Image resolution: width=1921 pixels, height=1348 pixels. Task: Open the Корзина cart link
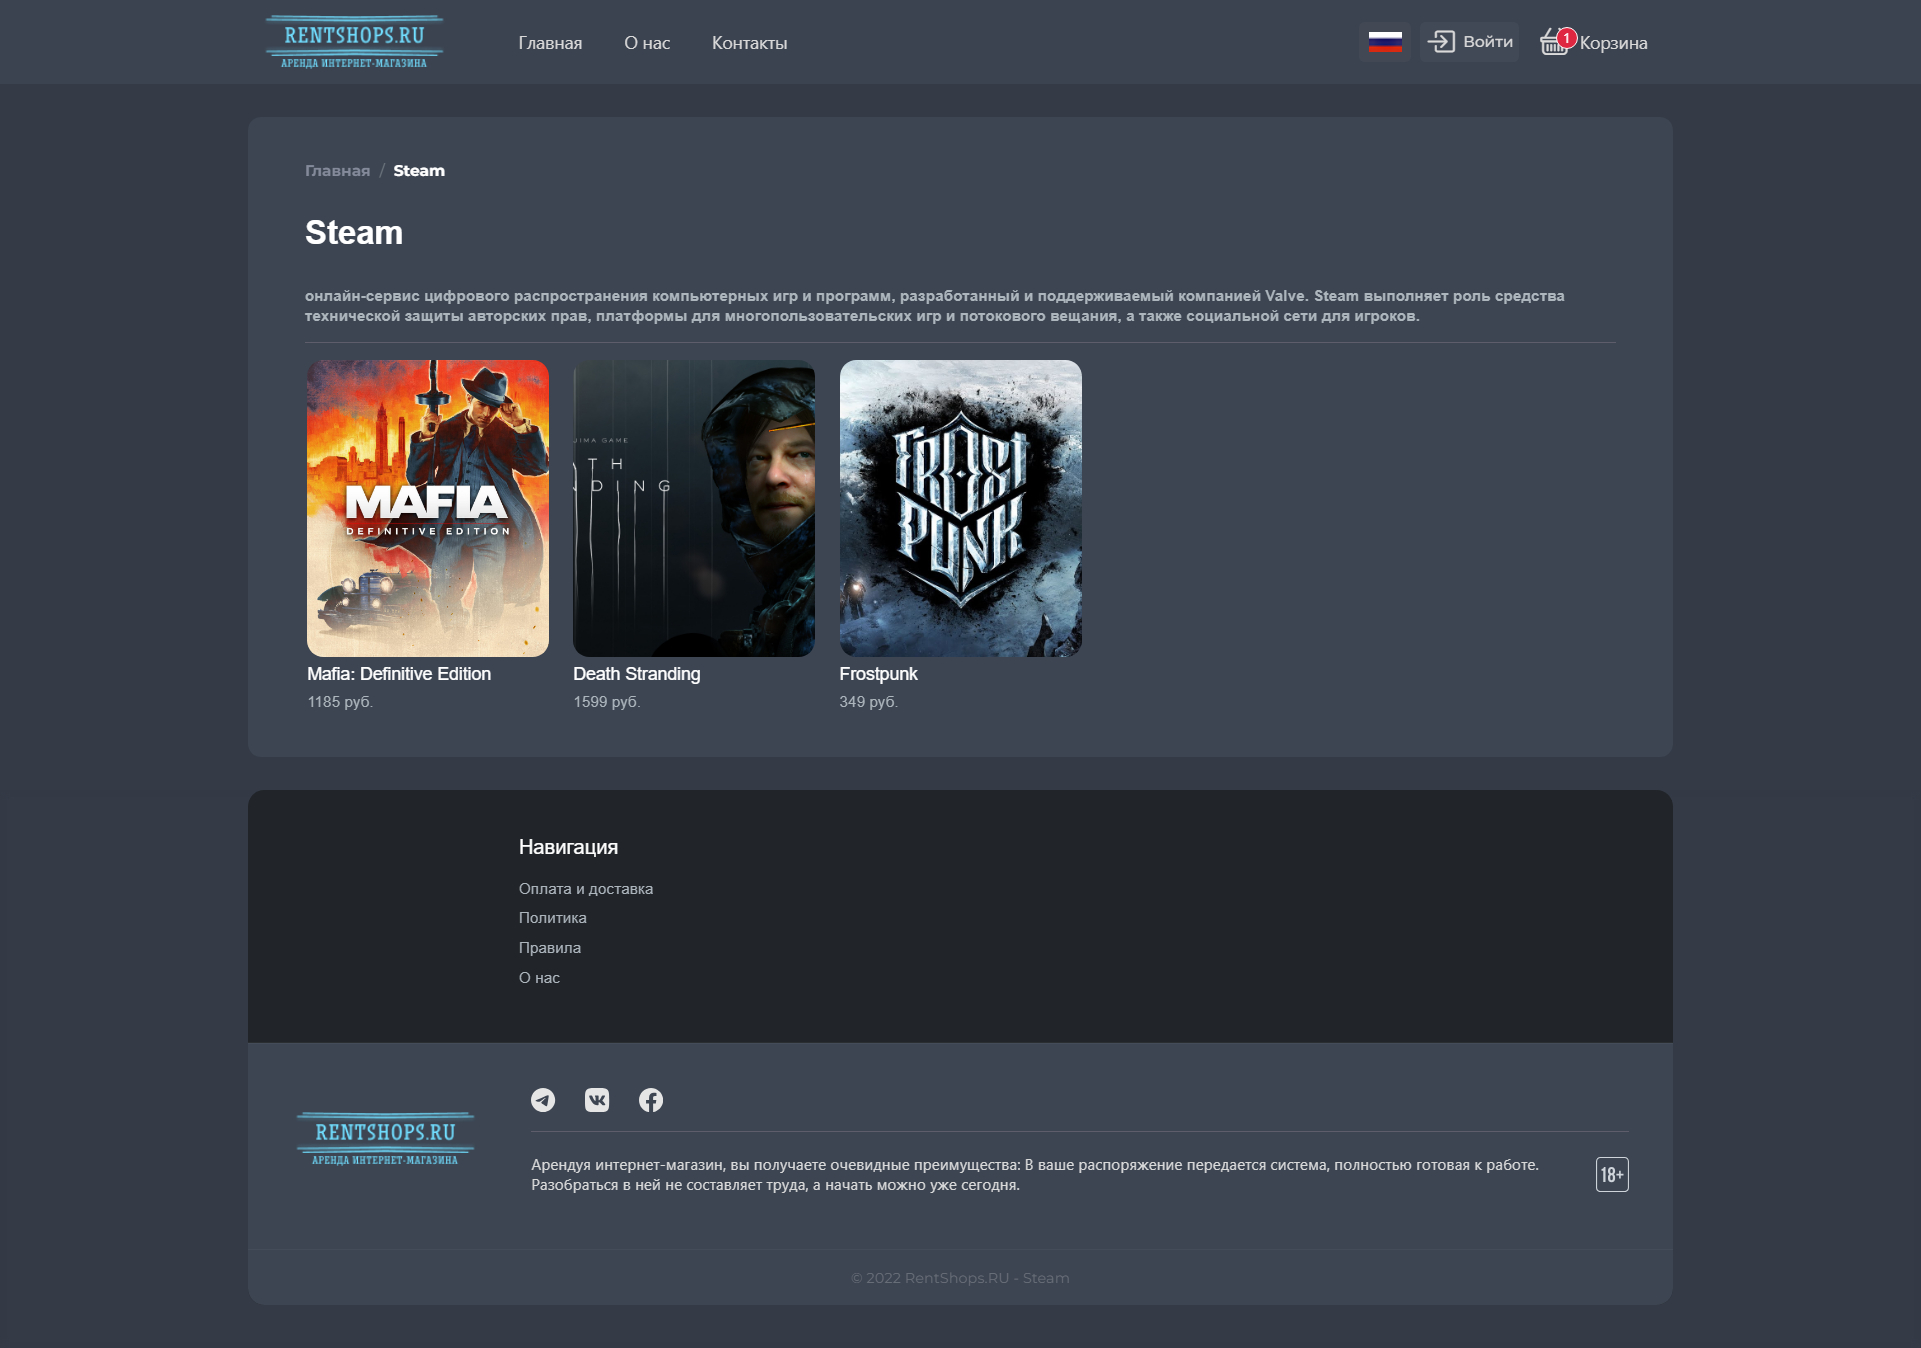click(1614, 43)
